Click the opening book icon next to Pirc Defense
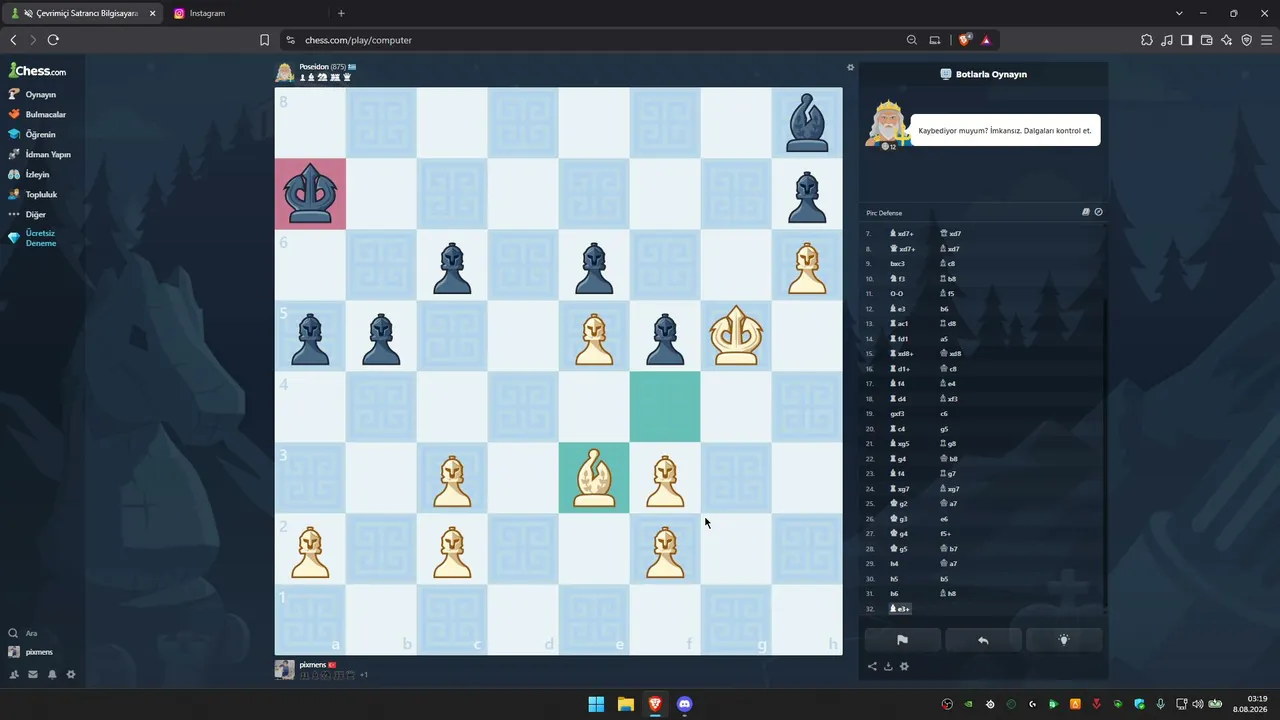The height and width of the screenshot is (720, 1280). point(1086,212)
